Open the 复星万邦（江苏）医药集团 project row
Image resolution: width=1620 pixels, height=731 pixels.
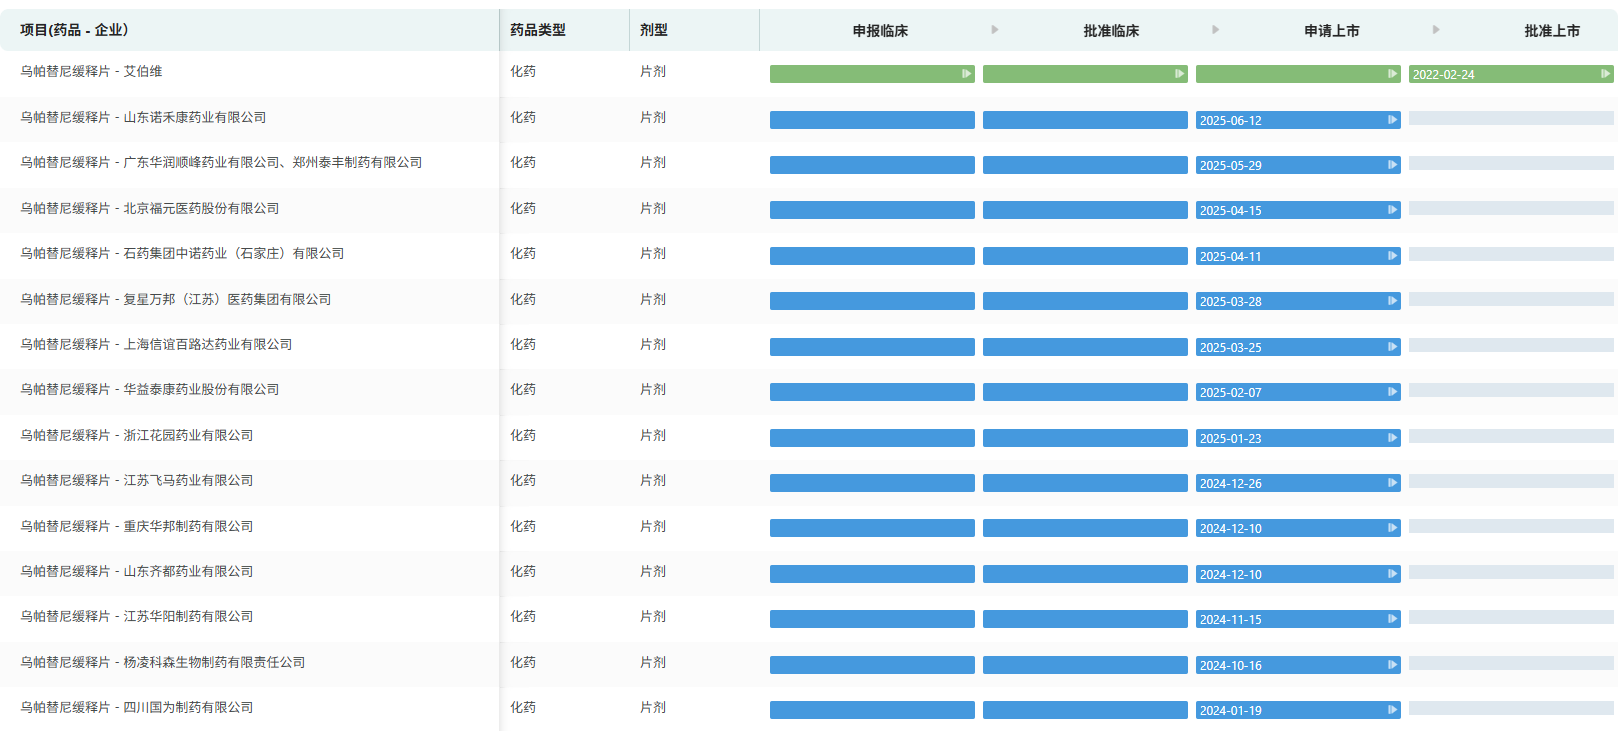(x=176, y=299)
